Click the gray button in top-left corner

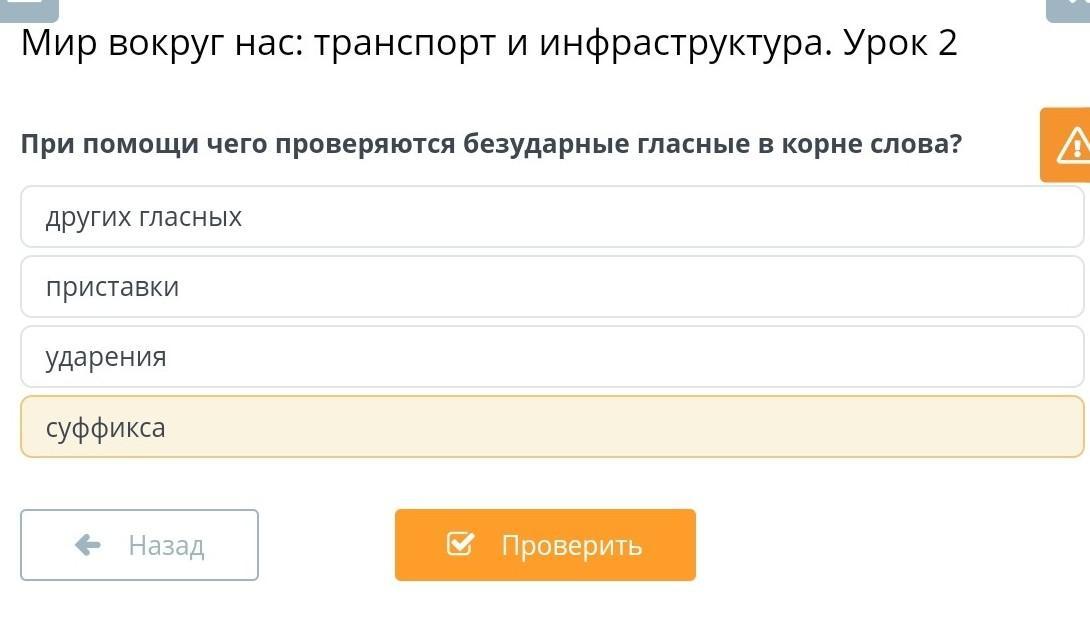click(28, 9)
